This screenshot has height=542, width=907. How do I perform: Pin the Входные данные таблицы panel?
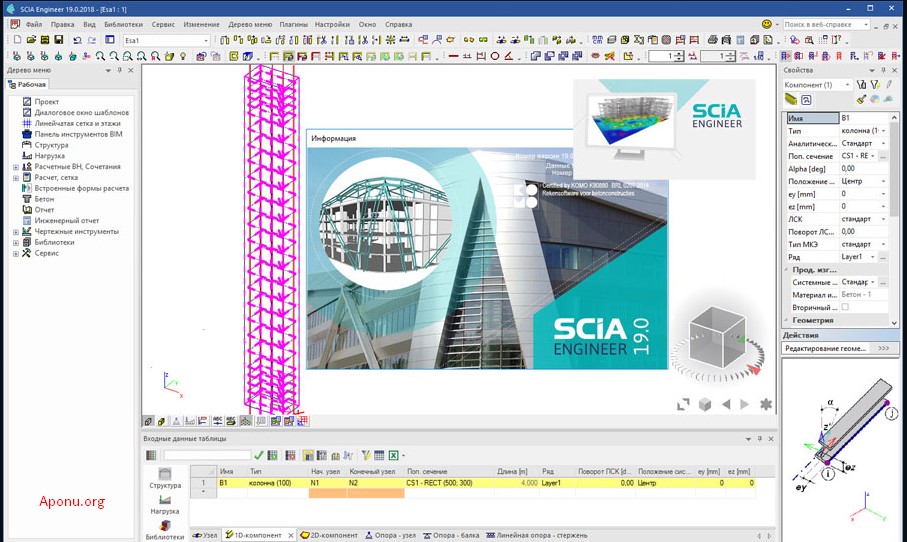coord(759,438)
